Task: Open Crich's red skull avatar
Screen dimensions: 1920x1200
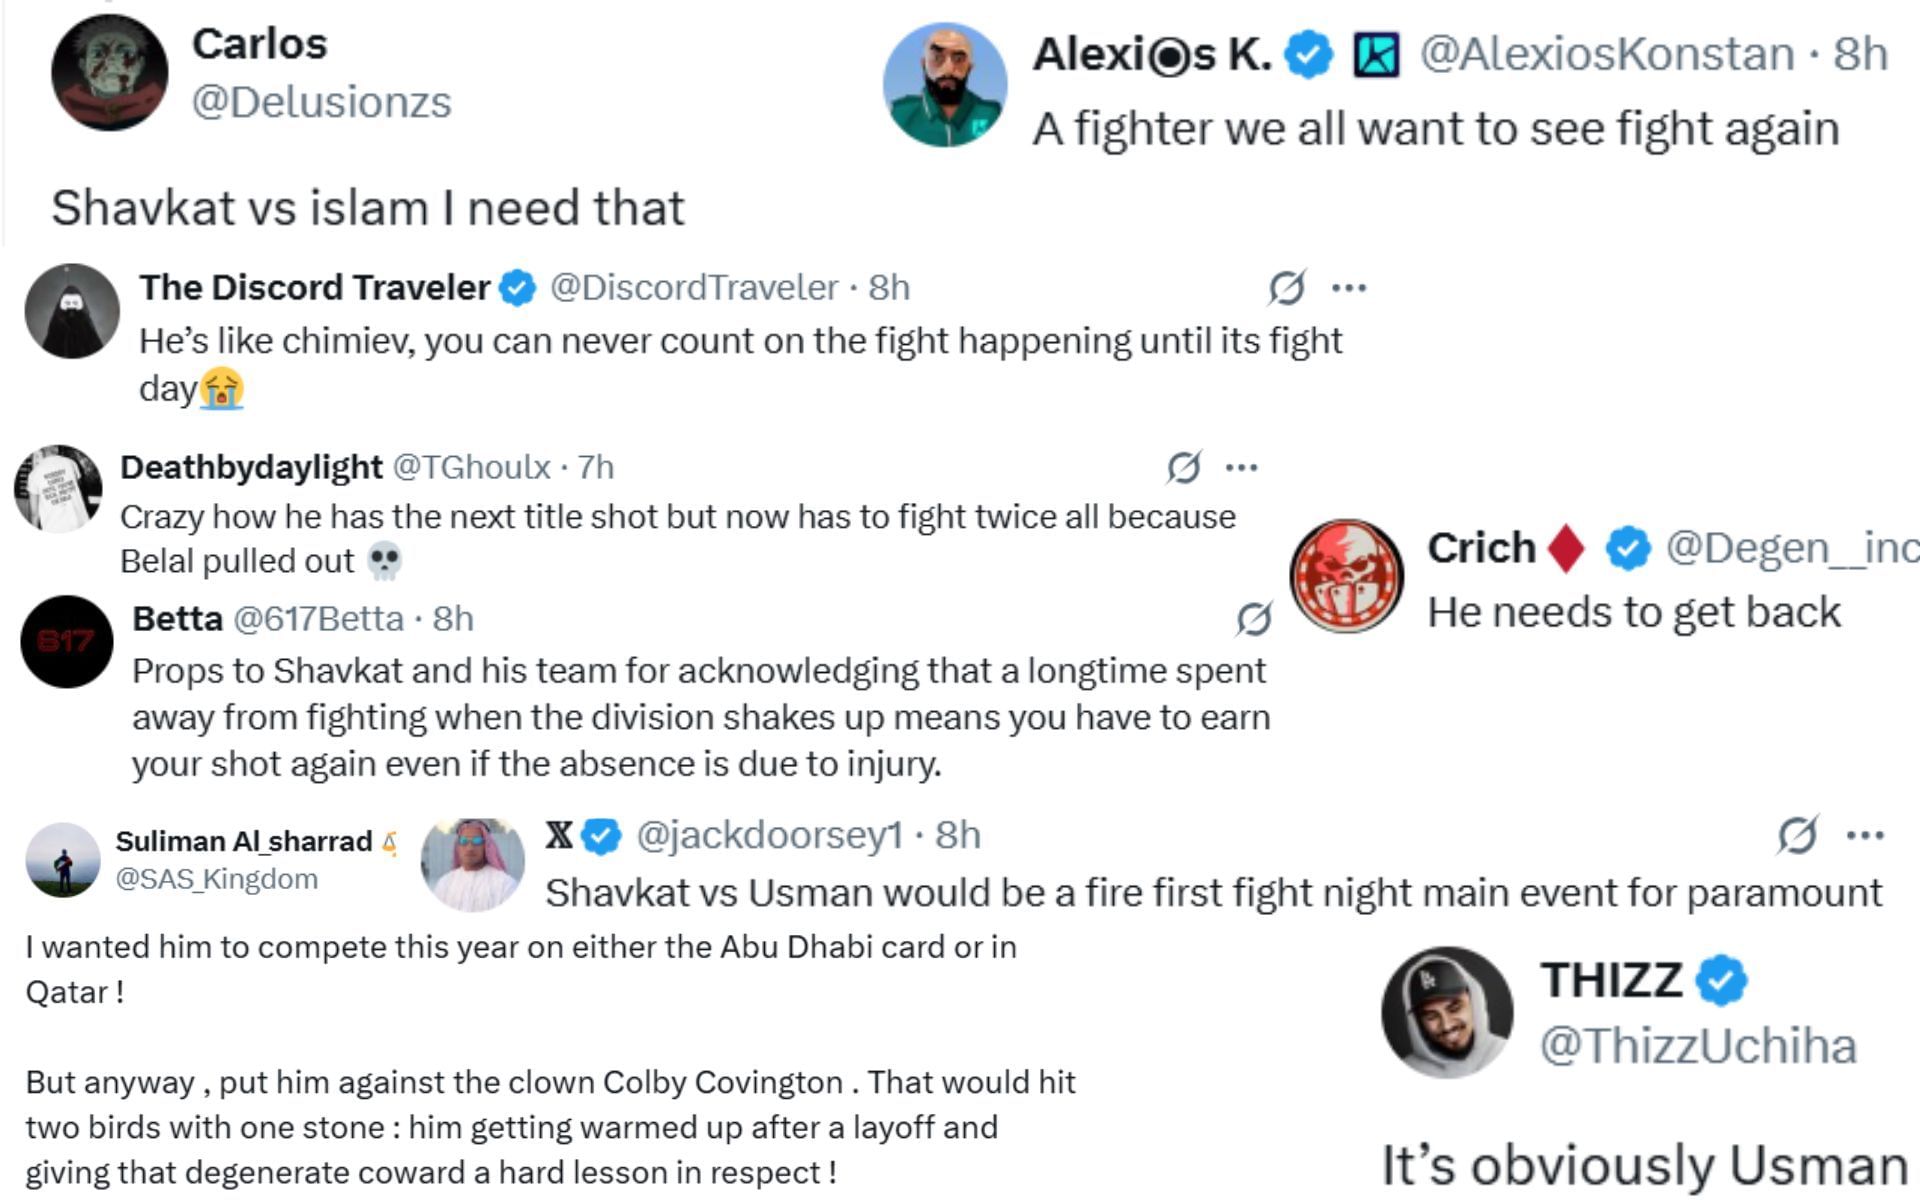Action: click(x=1346, y=576)
